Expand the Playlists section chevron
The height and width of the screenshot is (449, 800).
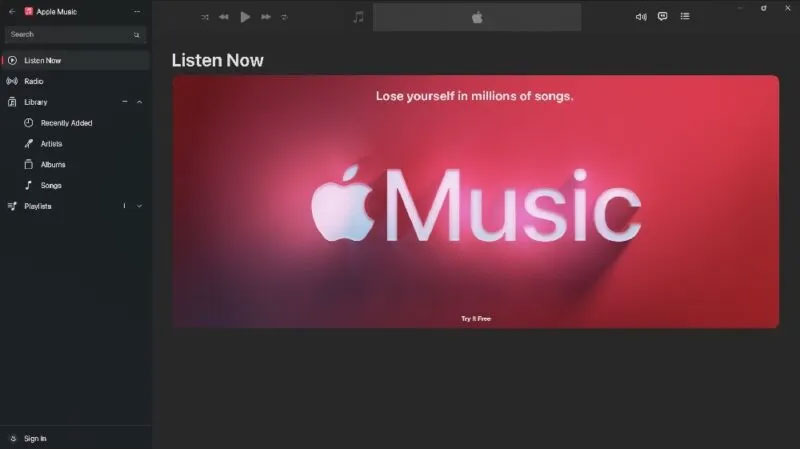coord(139,206)
